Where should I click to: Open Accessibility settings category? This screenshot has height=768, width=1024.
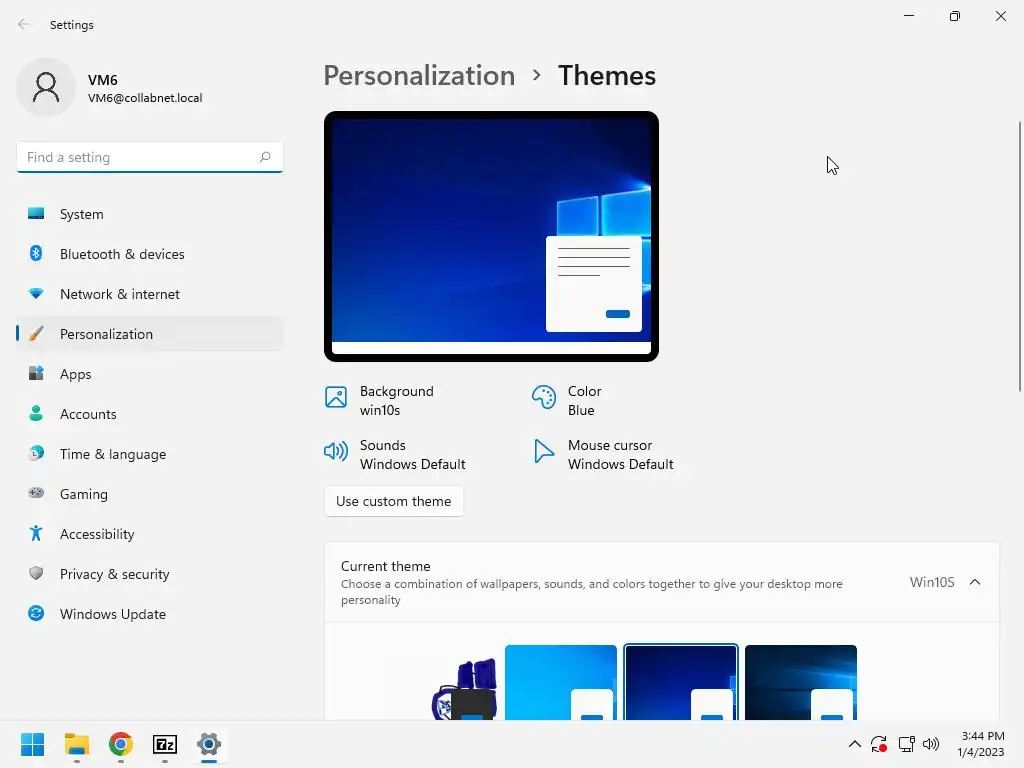pos(150,534)
